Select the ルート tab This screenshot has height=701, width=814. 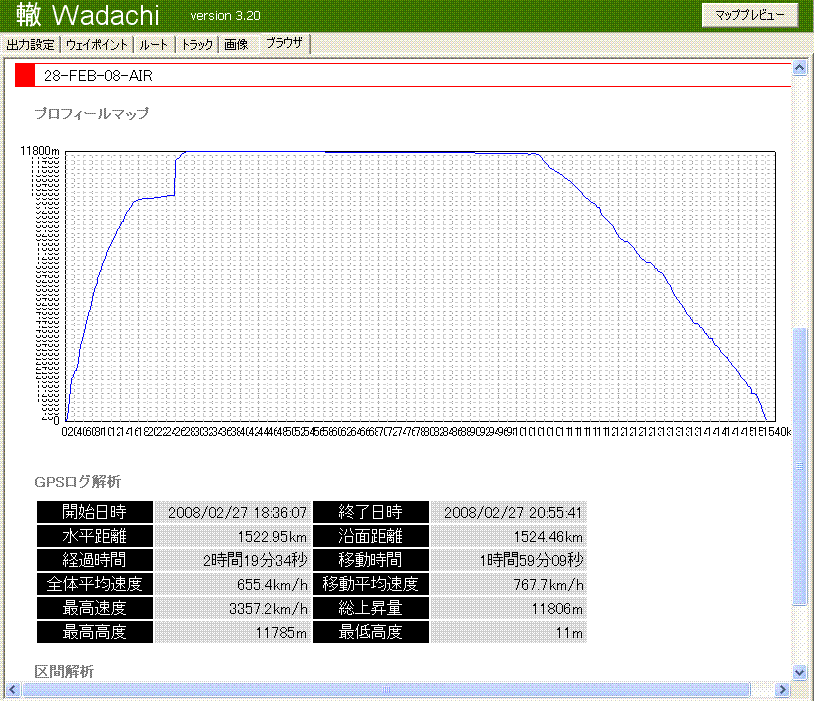point(153,45)
